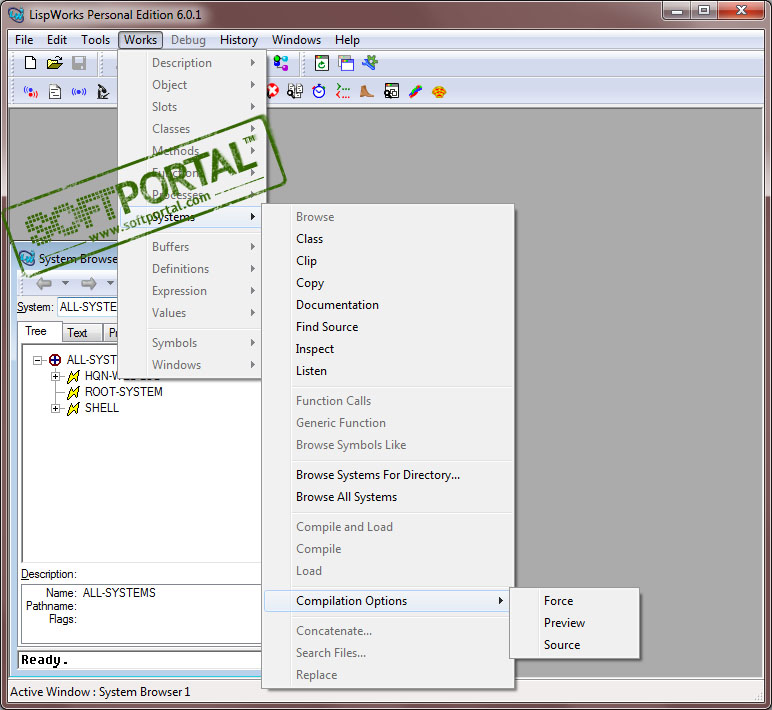Choose Find Source menu item

(388, 327)
